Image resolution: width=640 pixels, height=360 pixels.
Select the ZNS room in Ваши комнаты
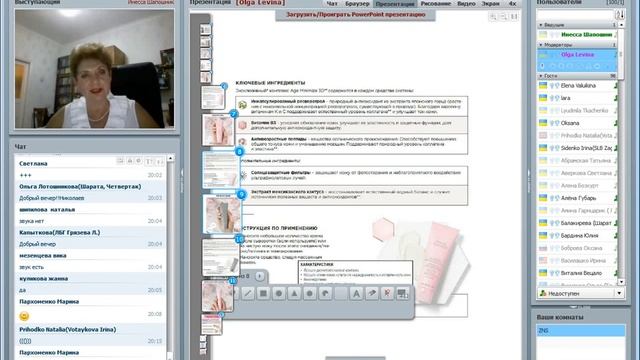(x=580, y=330)
